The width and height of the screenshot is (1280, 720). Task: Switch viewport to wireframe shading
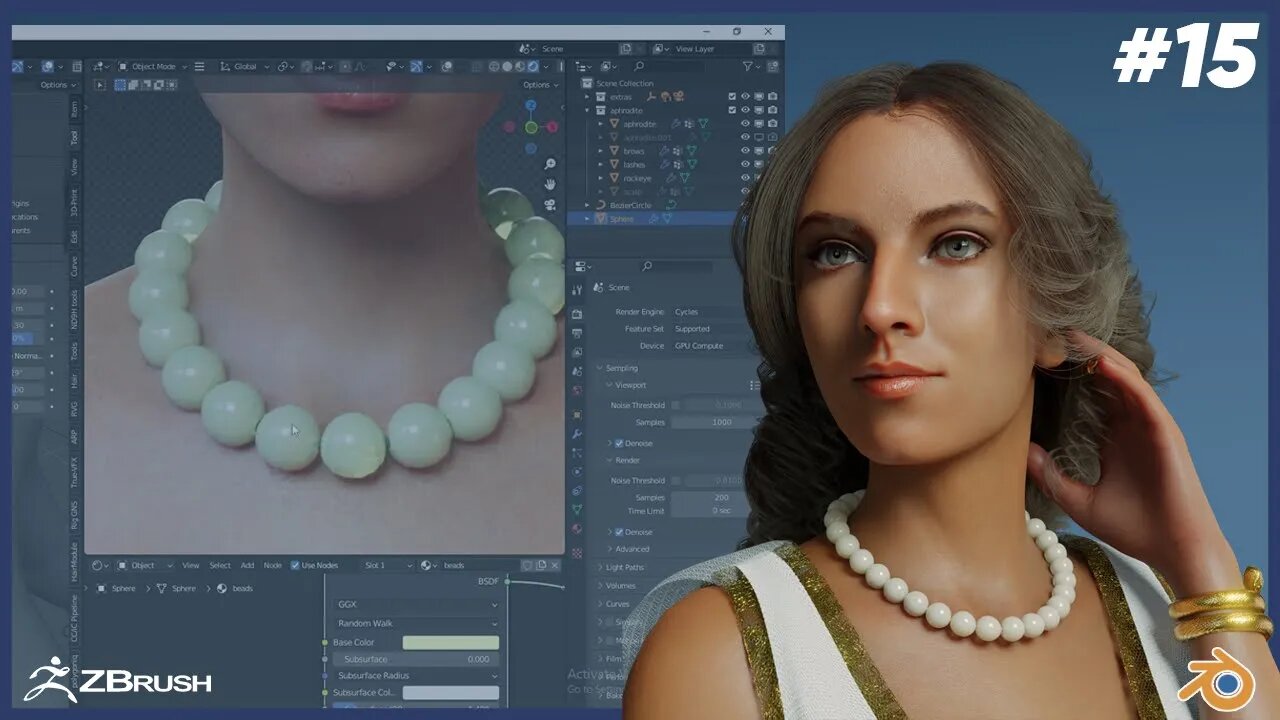coord(494,67)
